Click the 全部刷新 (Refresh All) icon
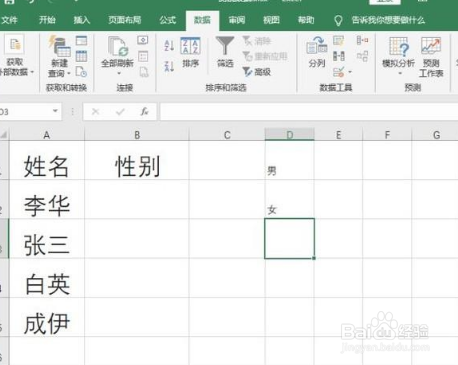Image resolution: width=458 pixels, height=365 pixels. (117, 46)
